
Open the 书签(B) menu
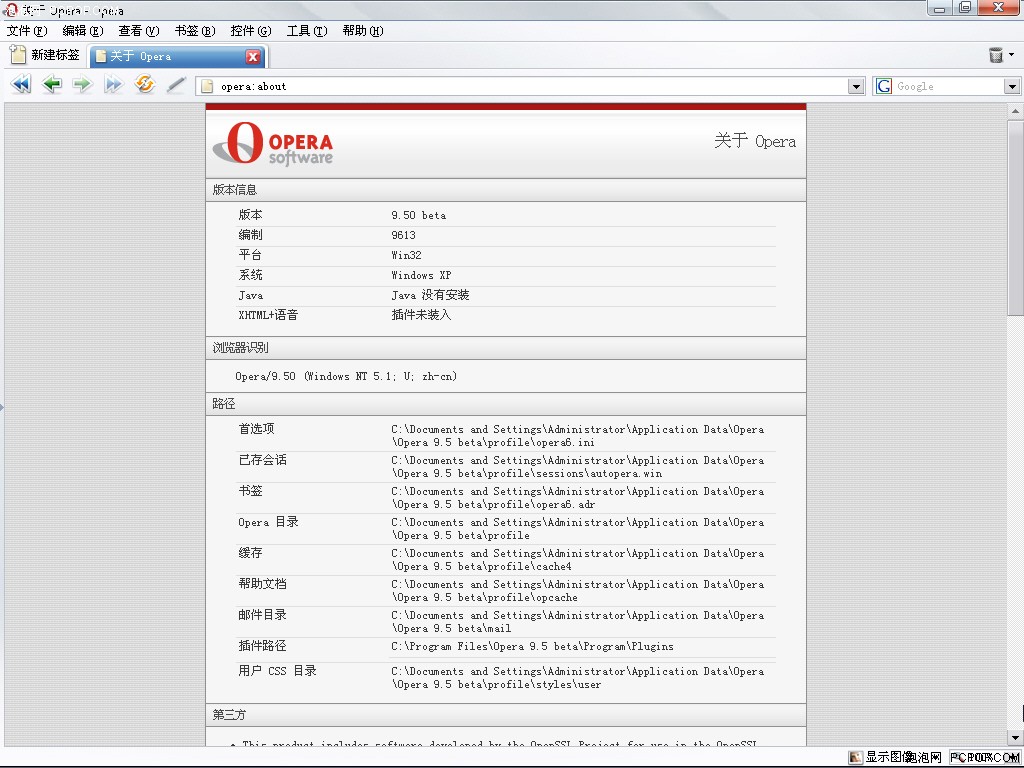click(x=195, y=31)
